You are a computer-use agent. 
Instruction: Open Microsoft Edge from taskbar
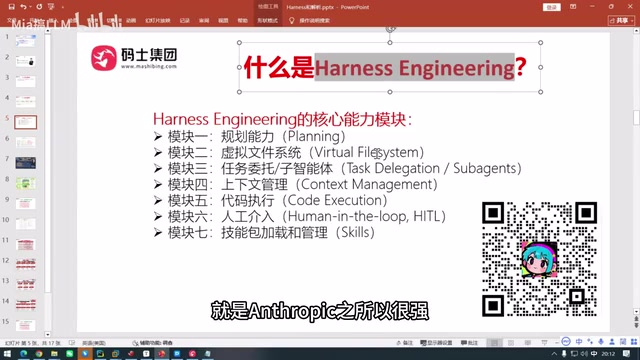[23, 353]
